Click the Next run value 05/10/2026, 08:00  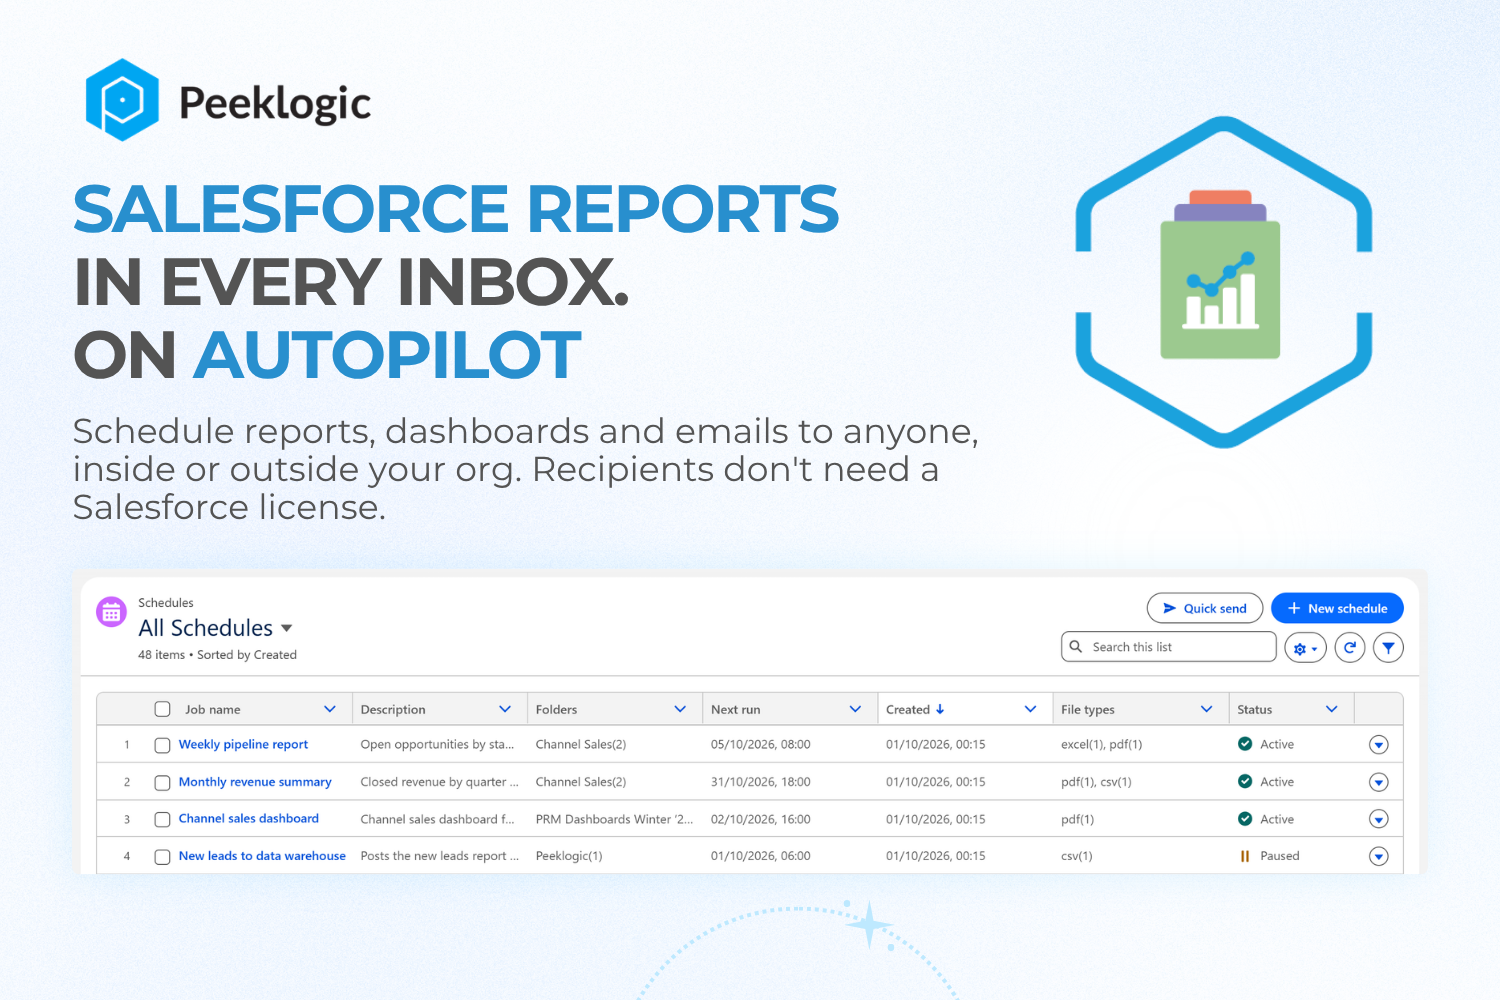click(x=761, y=744)
